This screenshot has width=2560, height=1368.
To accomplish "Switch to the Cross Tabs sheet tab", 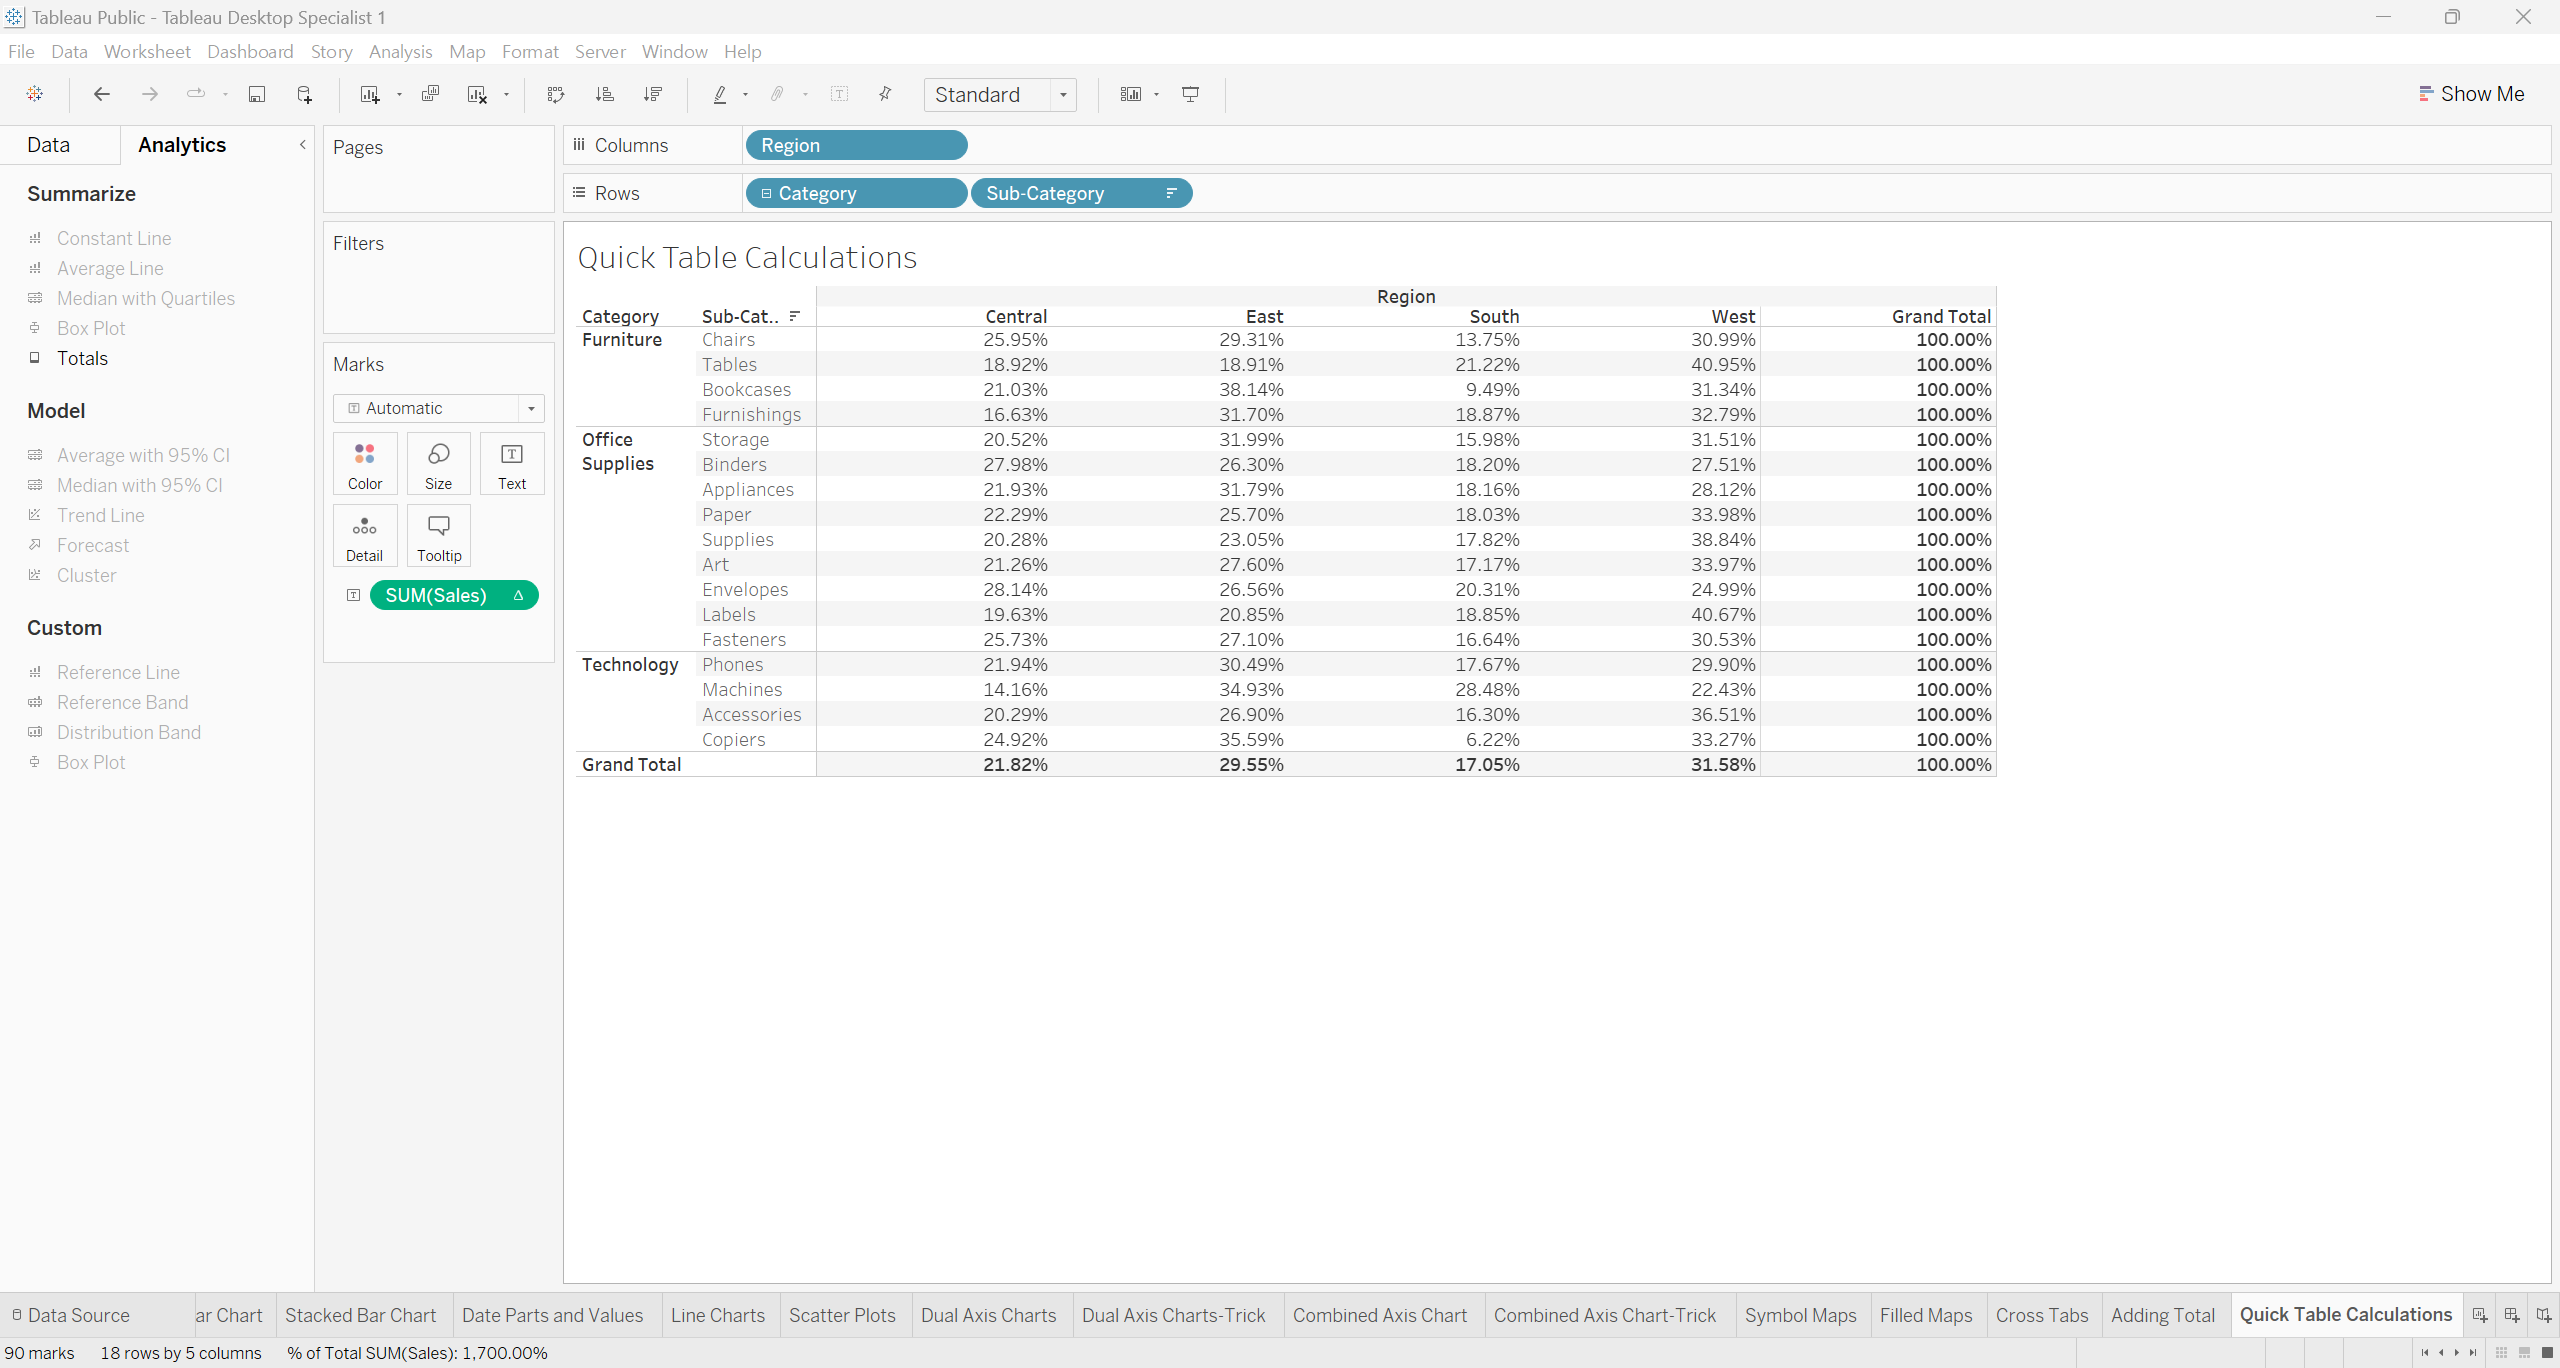I will tap(2041, 1315).
